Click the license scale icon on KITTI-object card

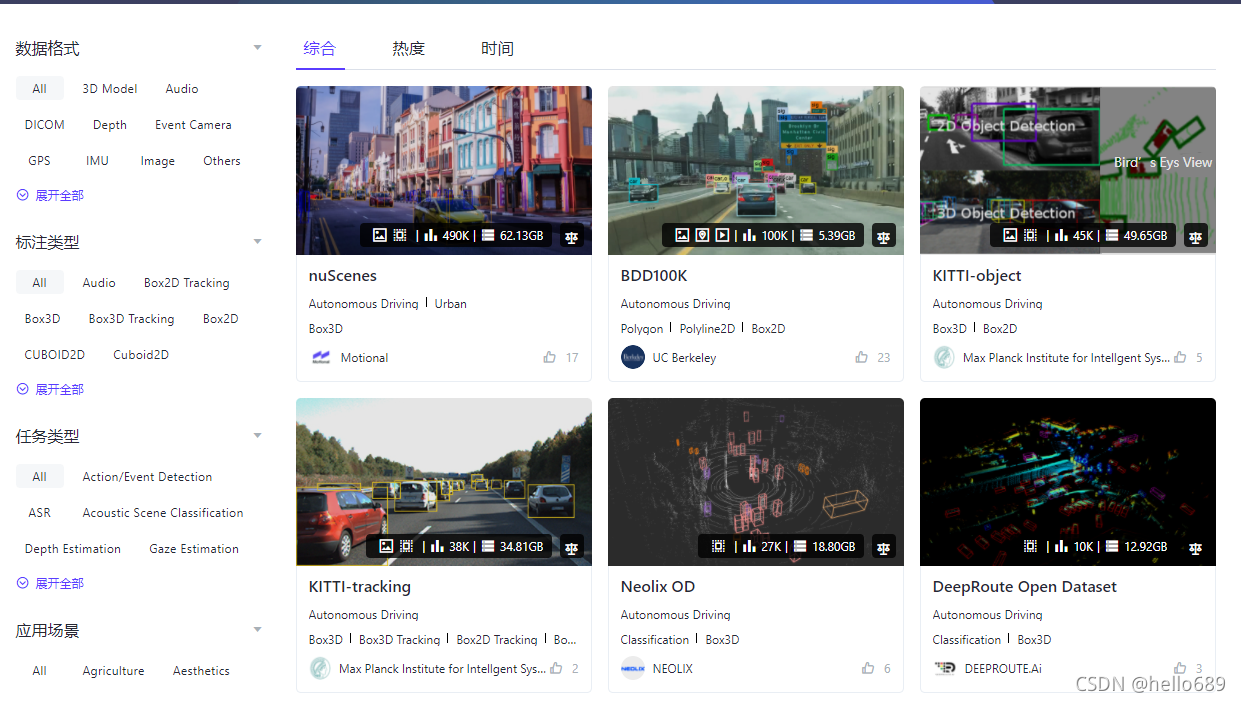tap(1196, 237)
